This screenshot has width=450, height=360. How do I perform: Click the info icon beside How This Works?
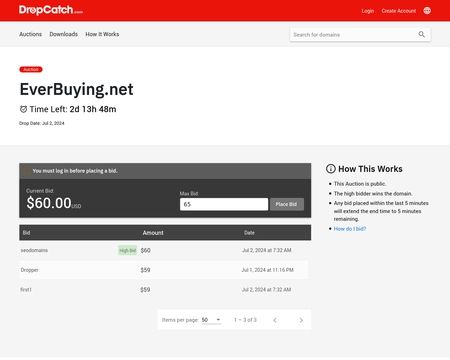tap(330, 169)
